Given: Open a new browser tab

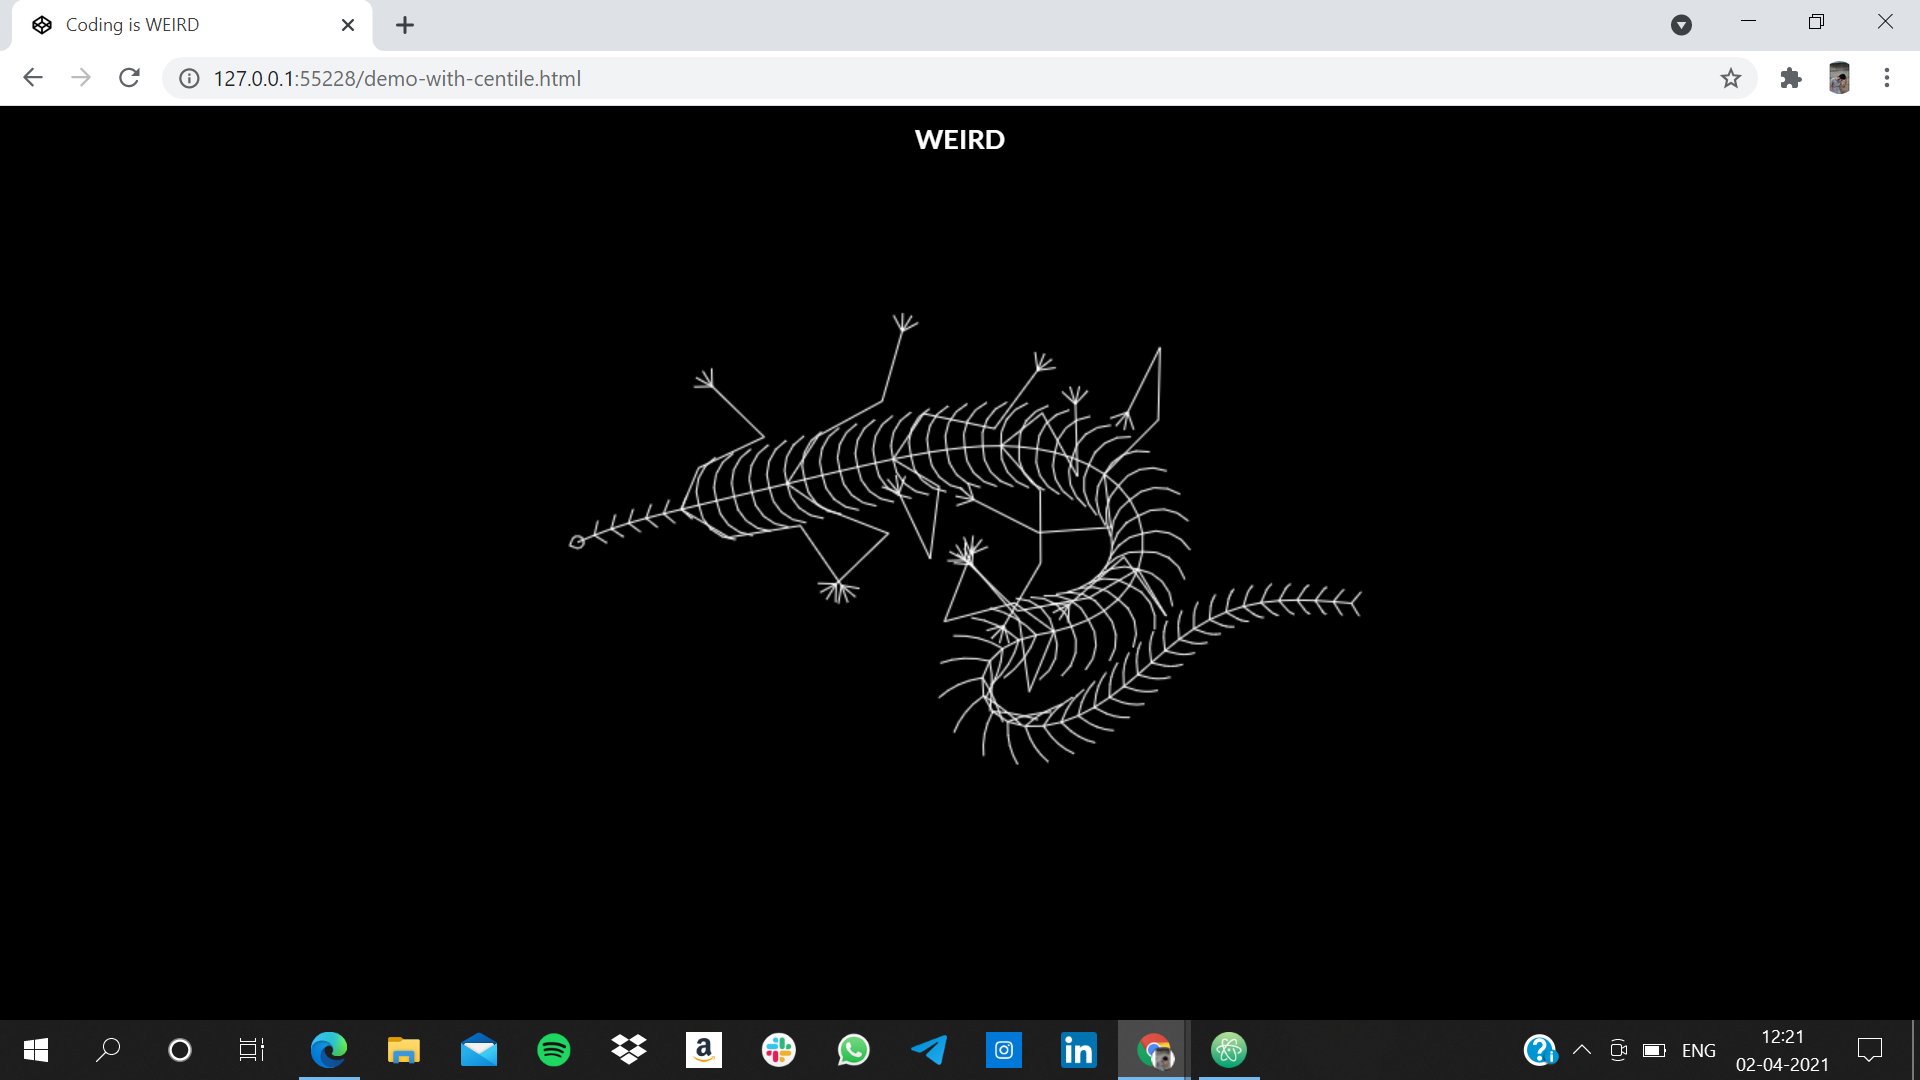Looking at the screenshot, I should tap(405, 25).
